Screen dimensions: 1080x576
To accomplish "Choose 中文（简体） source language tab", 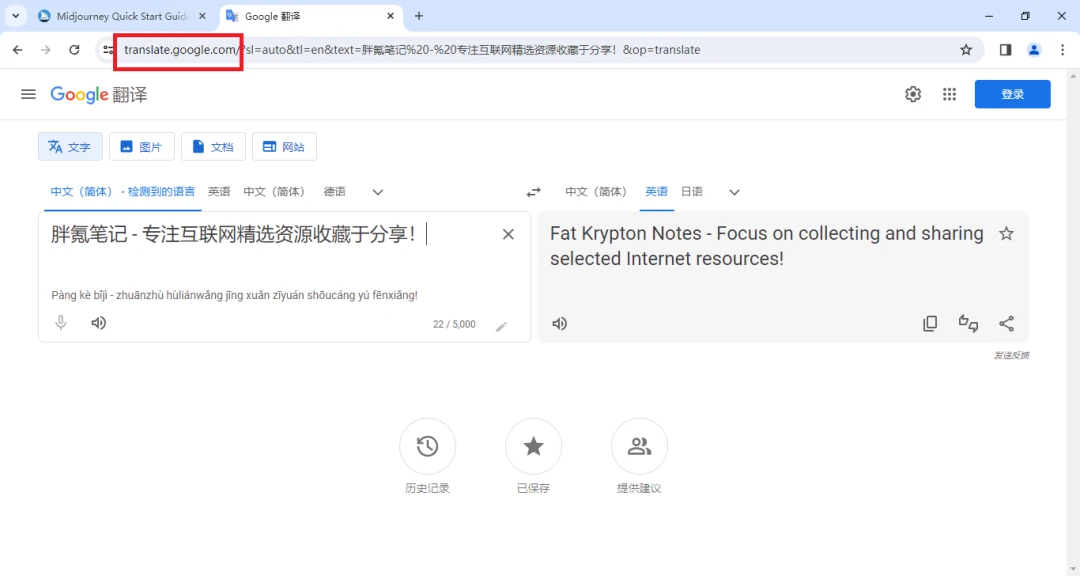I will (x=274, y=192).
